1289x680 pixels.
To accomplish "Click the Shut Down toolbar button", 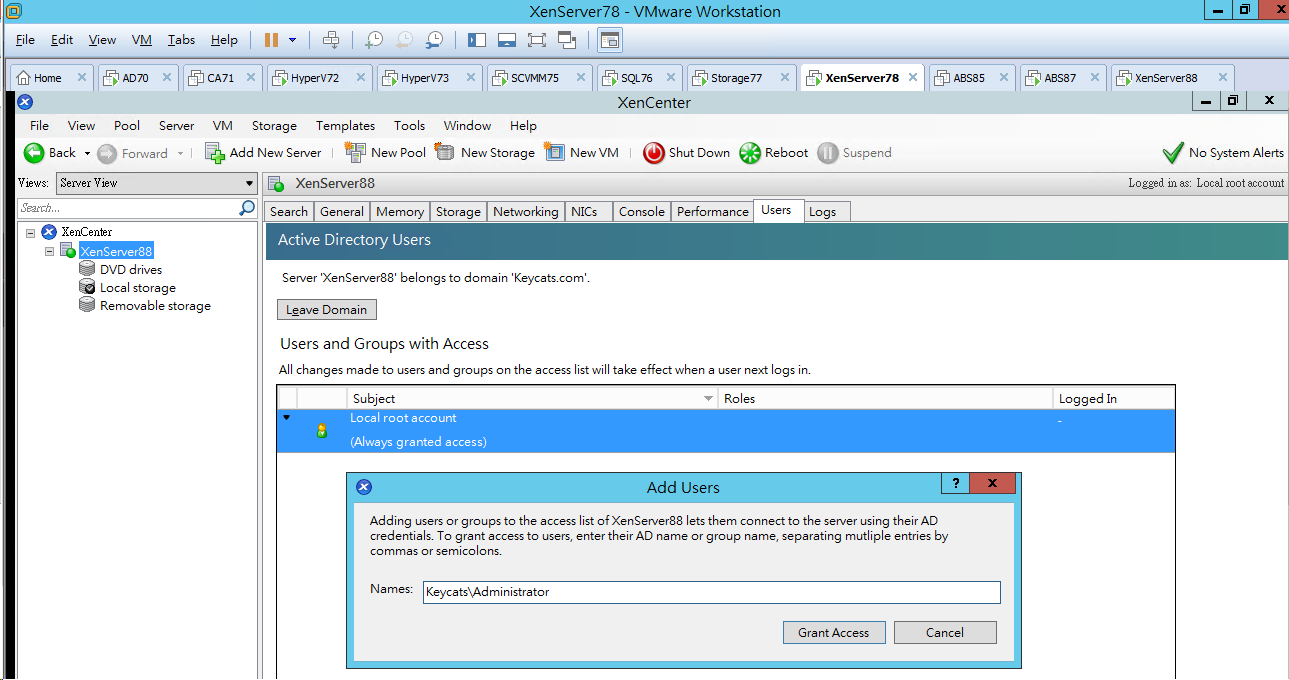I will pyautogui.click(x=687, y=153).
